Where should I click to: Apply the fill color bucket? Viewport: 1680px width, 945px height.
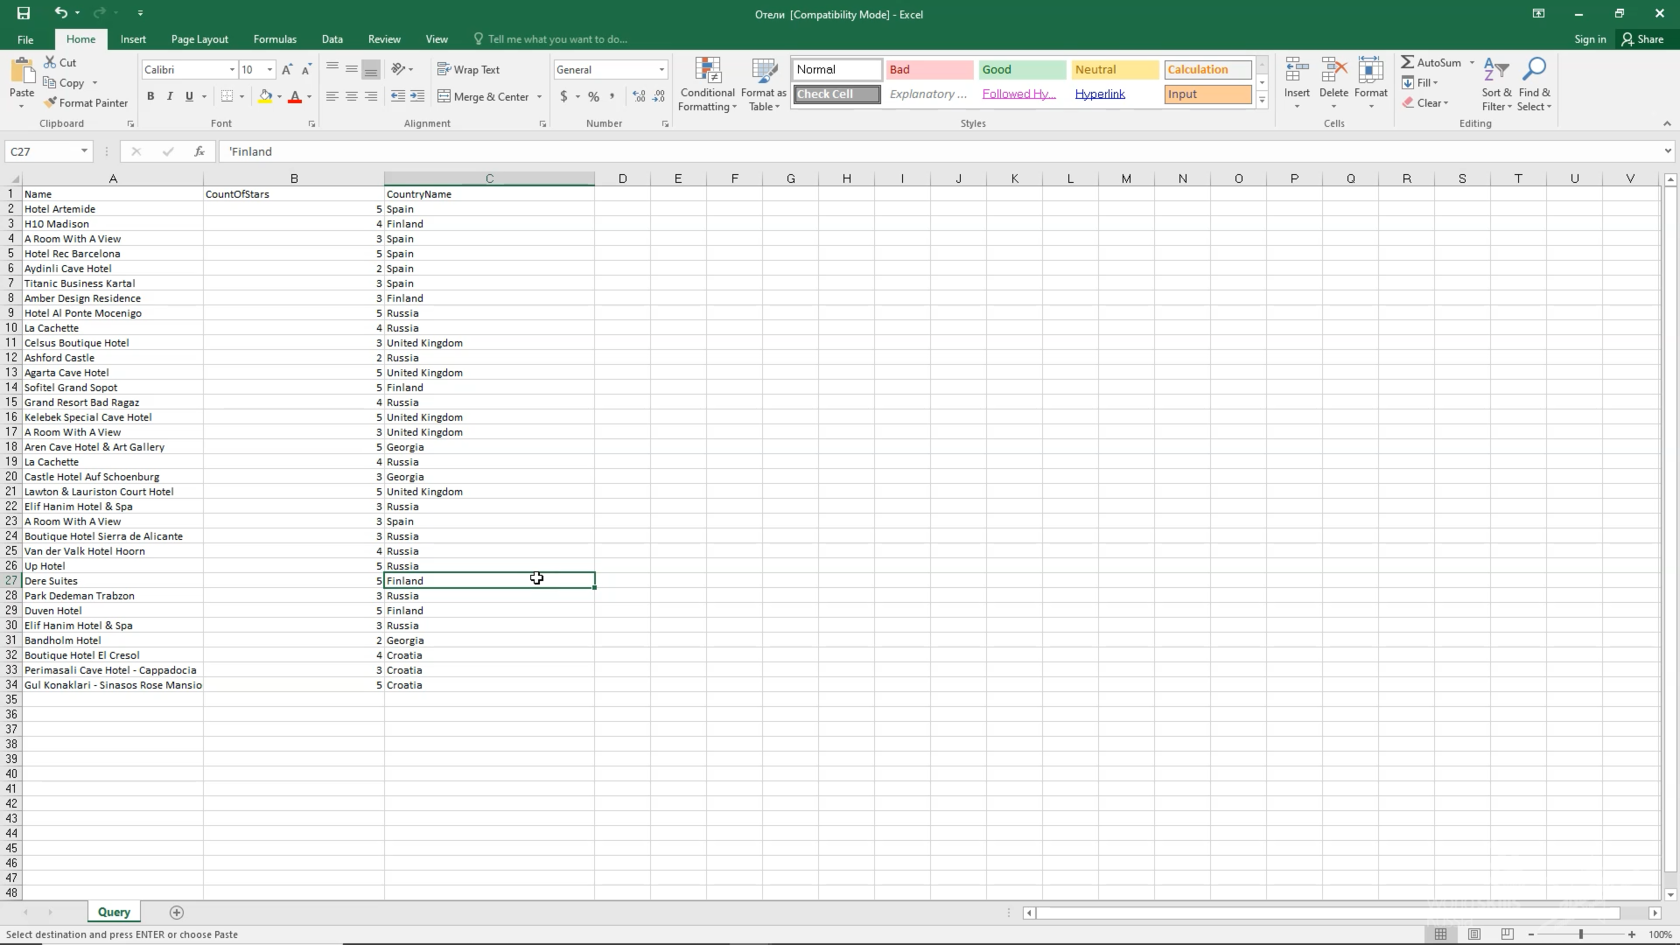pos(264,97)
